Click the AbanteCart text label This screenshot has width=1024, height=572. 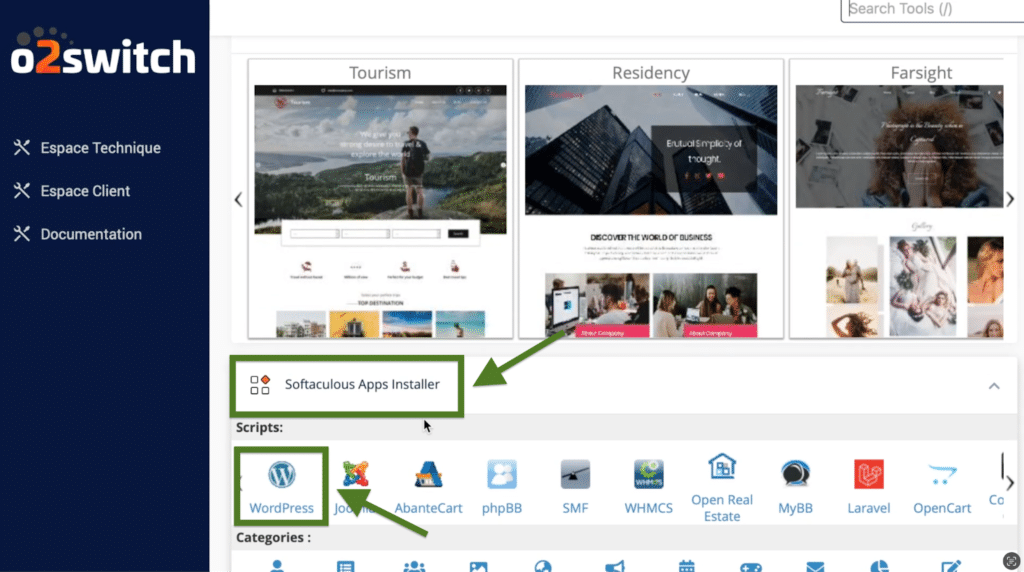pyautogui.click(x=428, y=507)
